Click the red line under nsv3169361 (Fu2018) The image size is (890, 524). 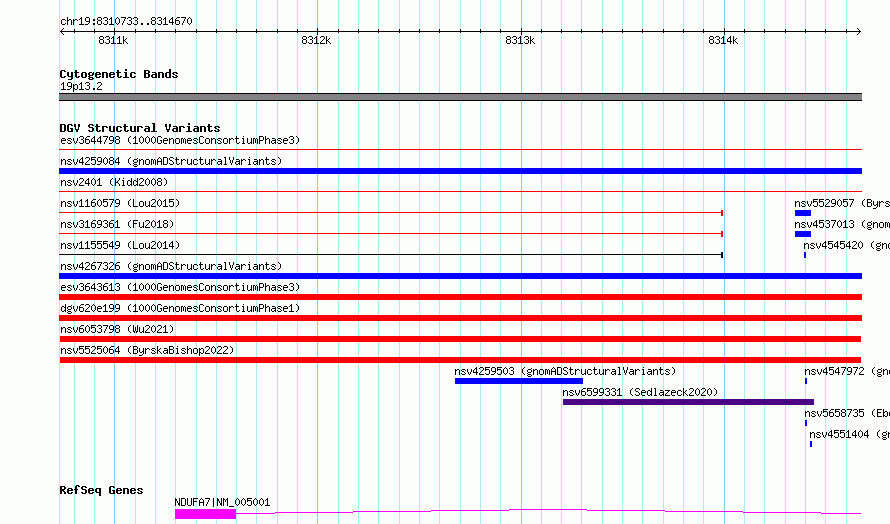coord(391,233)
